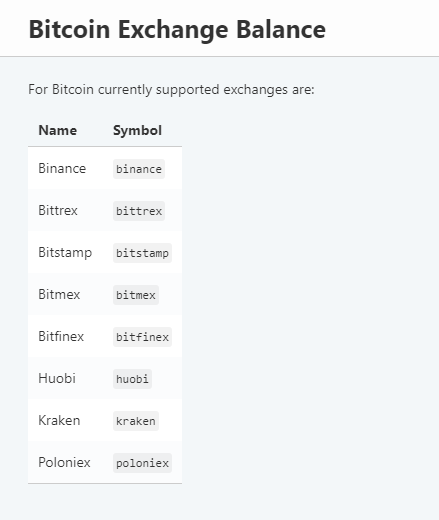Select the bitmex symbol code
Image resolution: width=439 pixels, height=520 pixels.
click(x=136, y=295)
